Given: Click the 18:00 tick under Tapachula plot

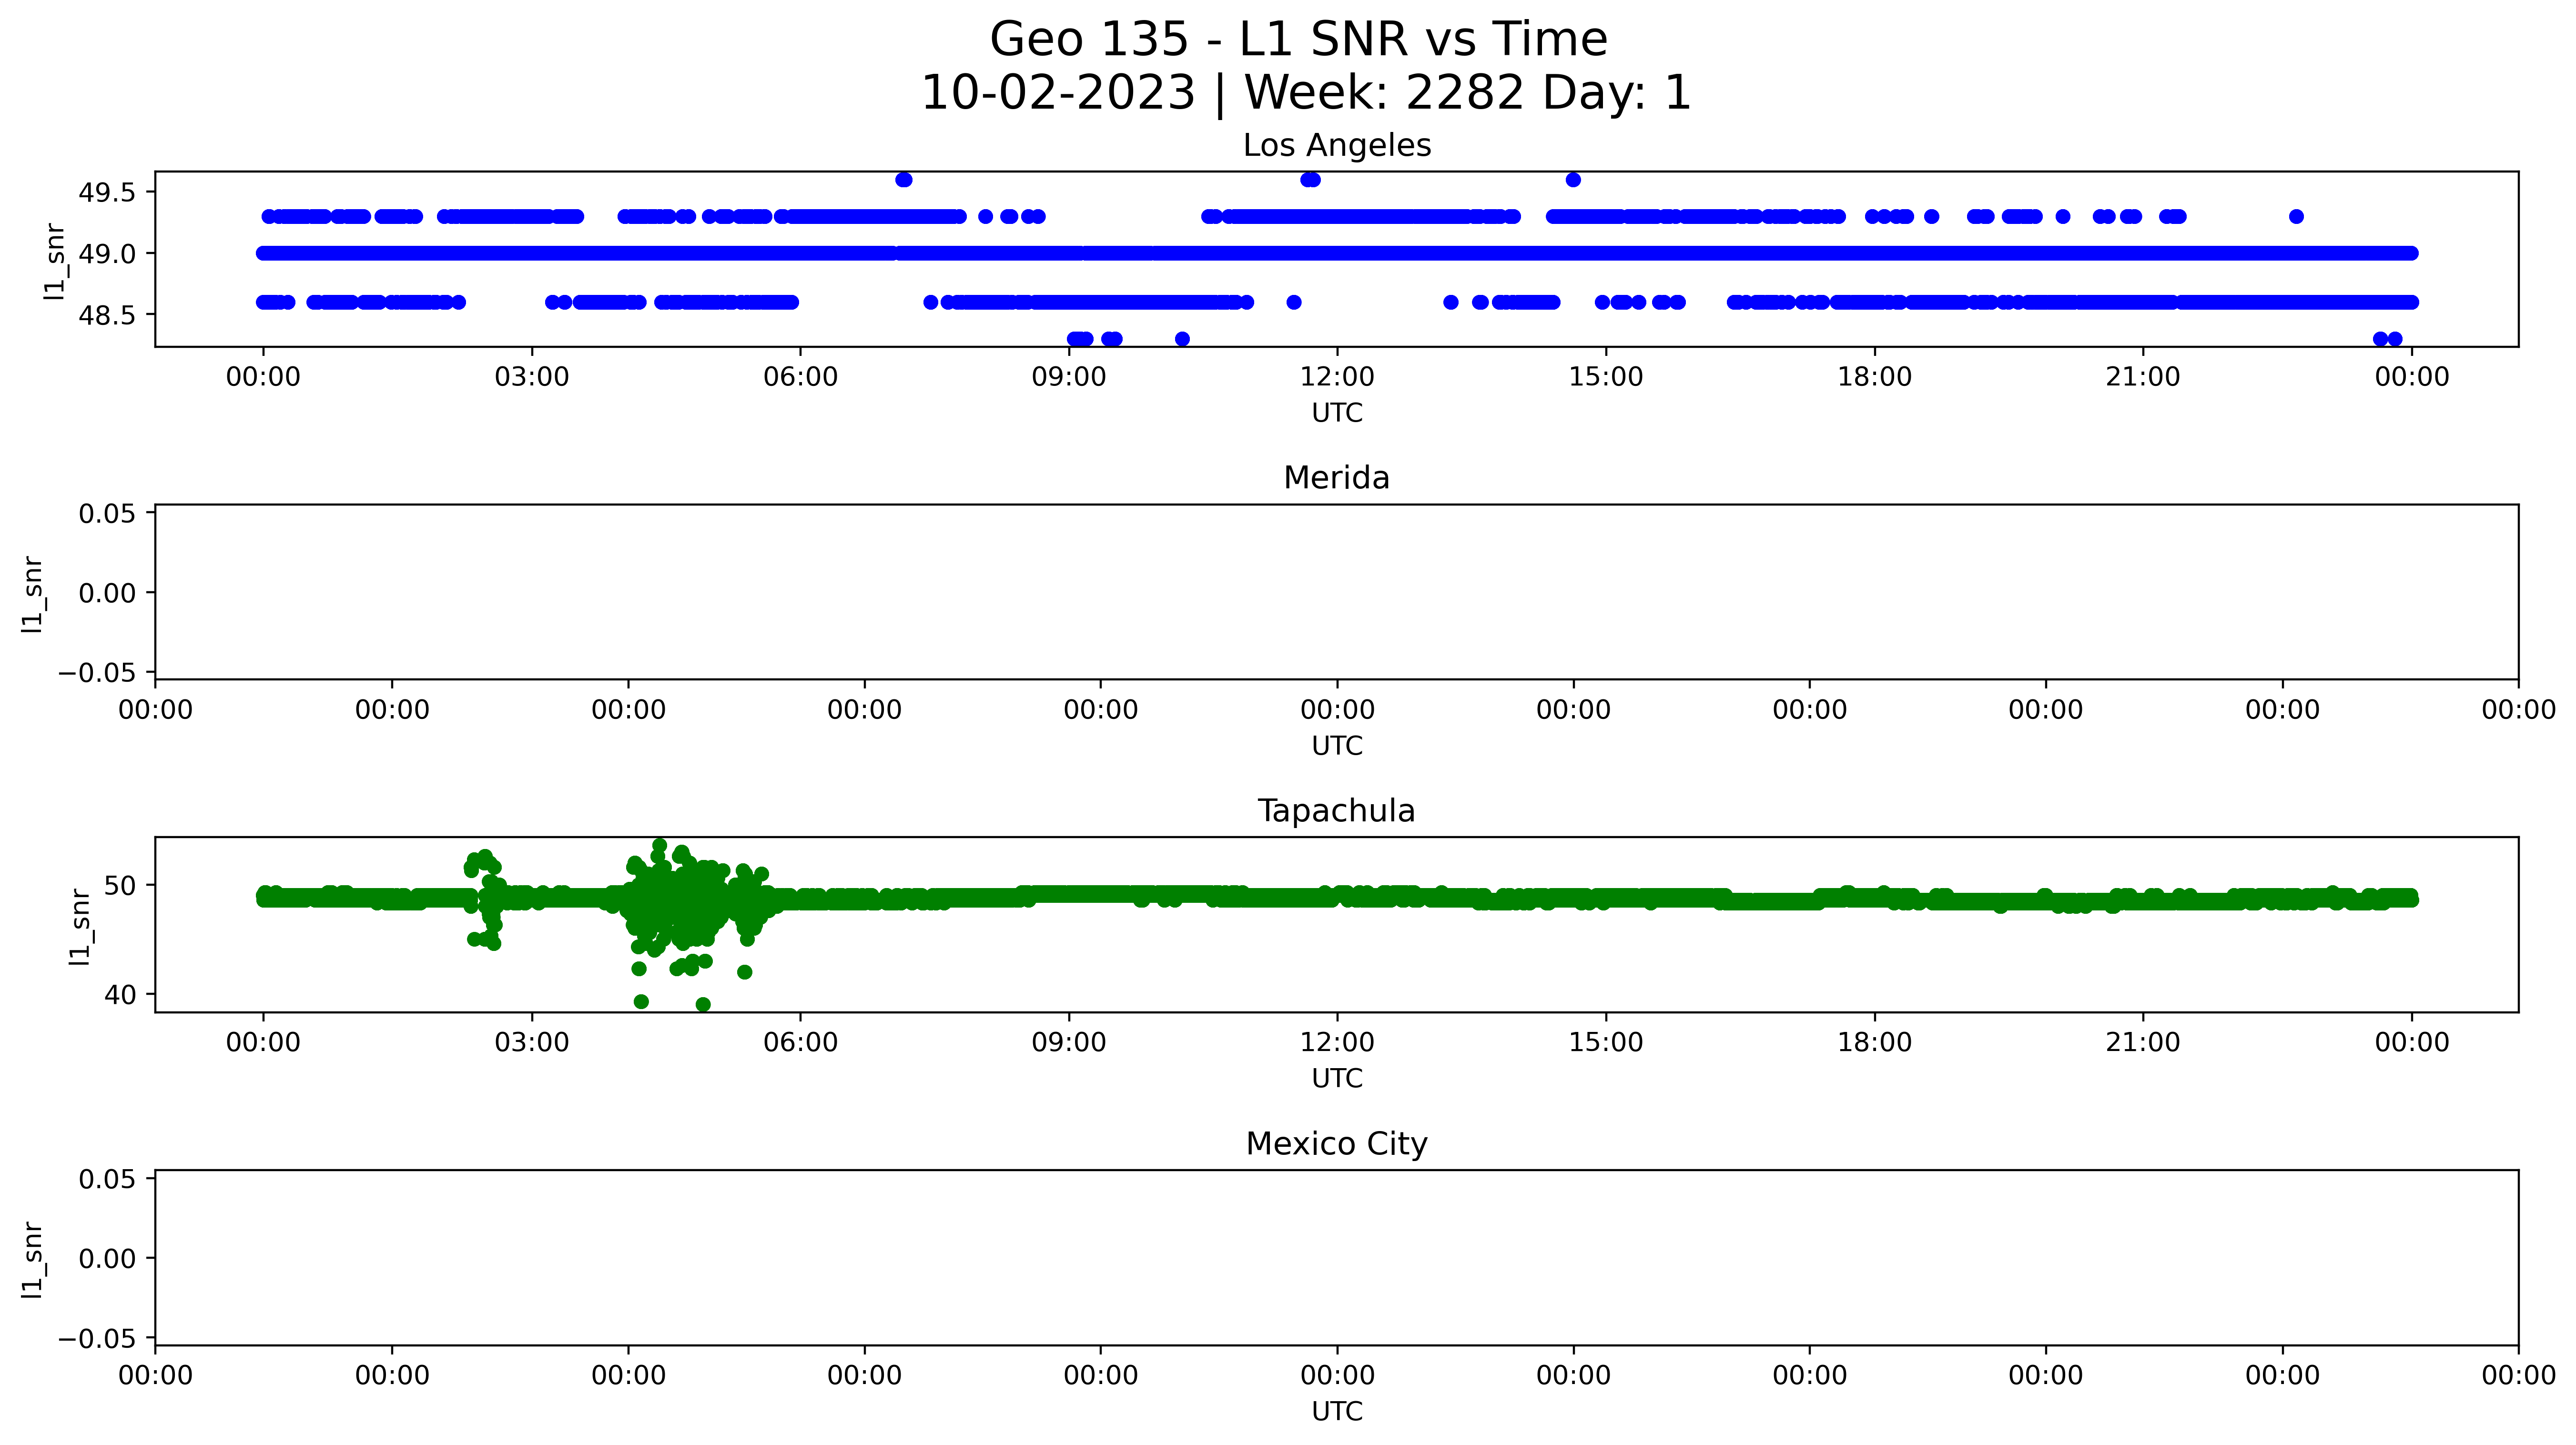Looking at the screenshot, I should (x=1874, y=1043).
